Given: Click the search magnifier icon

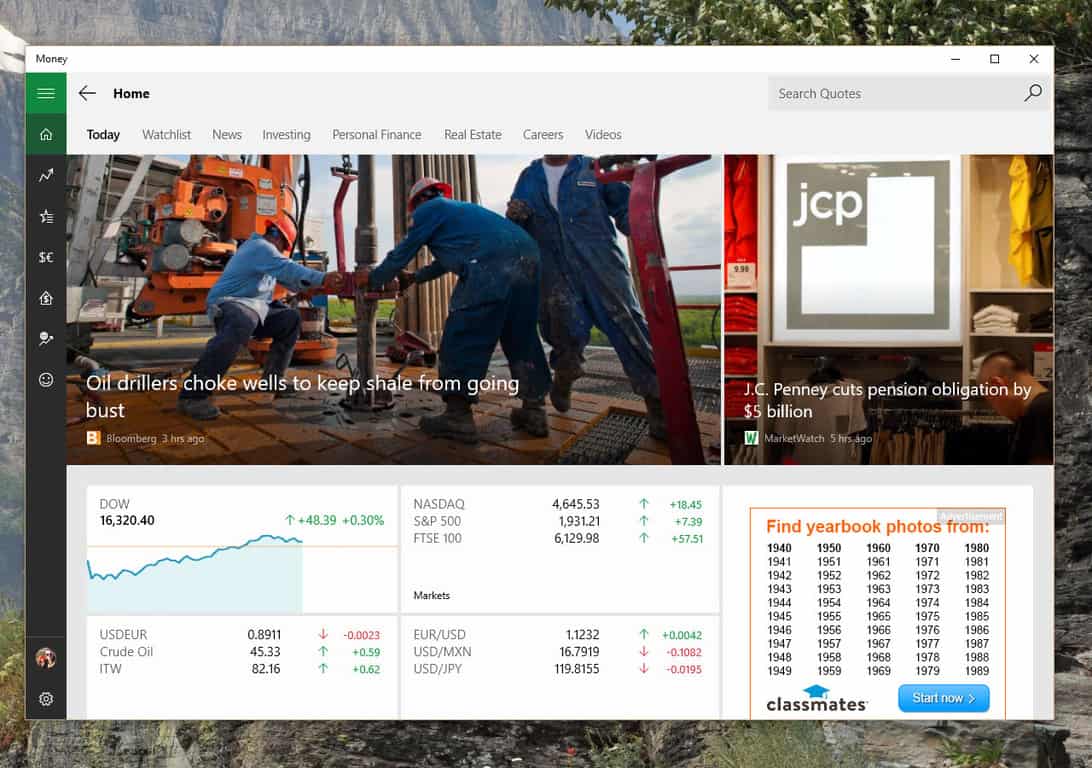Looking at the screenshot, I should click(1033, 93).
